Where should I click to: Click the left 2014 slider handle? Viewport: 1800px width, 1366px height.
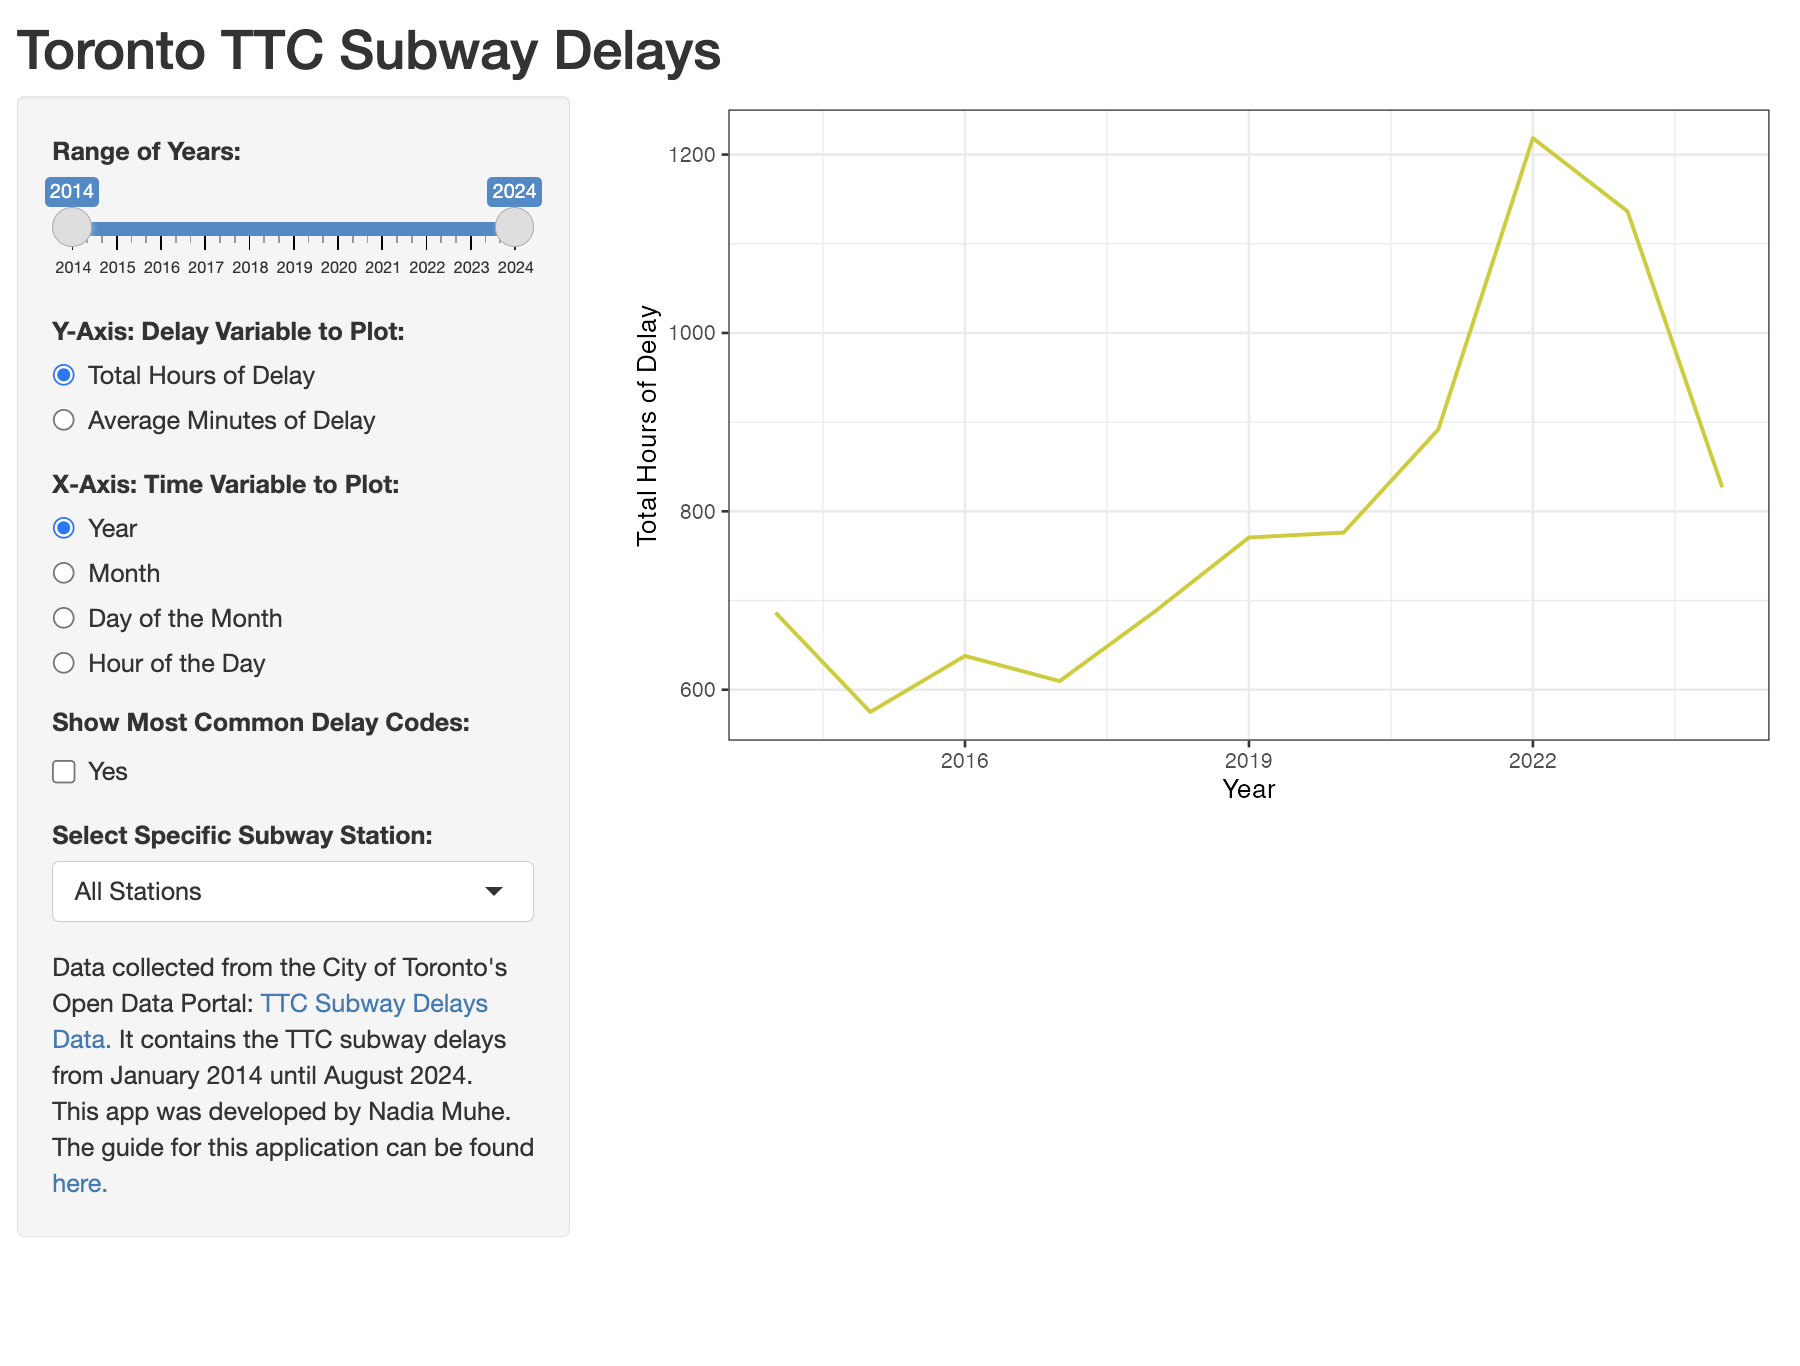click(x=72, y=228)
